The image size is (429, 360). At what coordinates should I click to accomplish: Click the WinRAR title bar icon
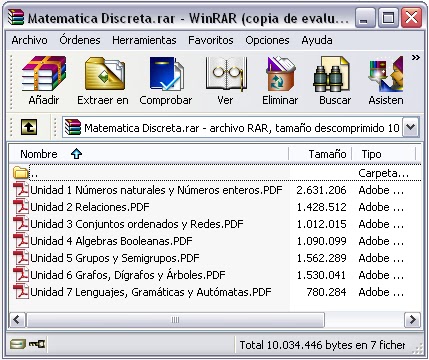tap(16, 17)
